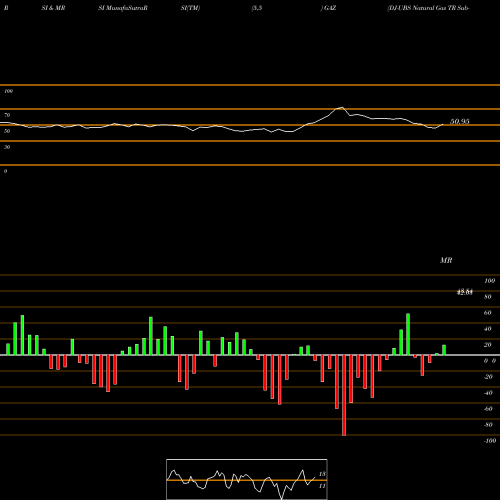
Task: Click the 'MR' panel title
Action: click(x=446, y=260)
